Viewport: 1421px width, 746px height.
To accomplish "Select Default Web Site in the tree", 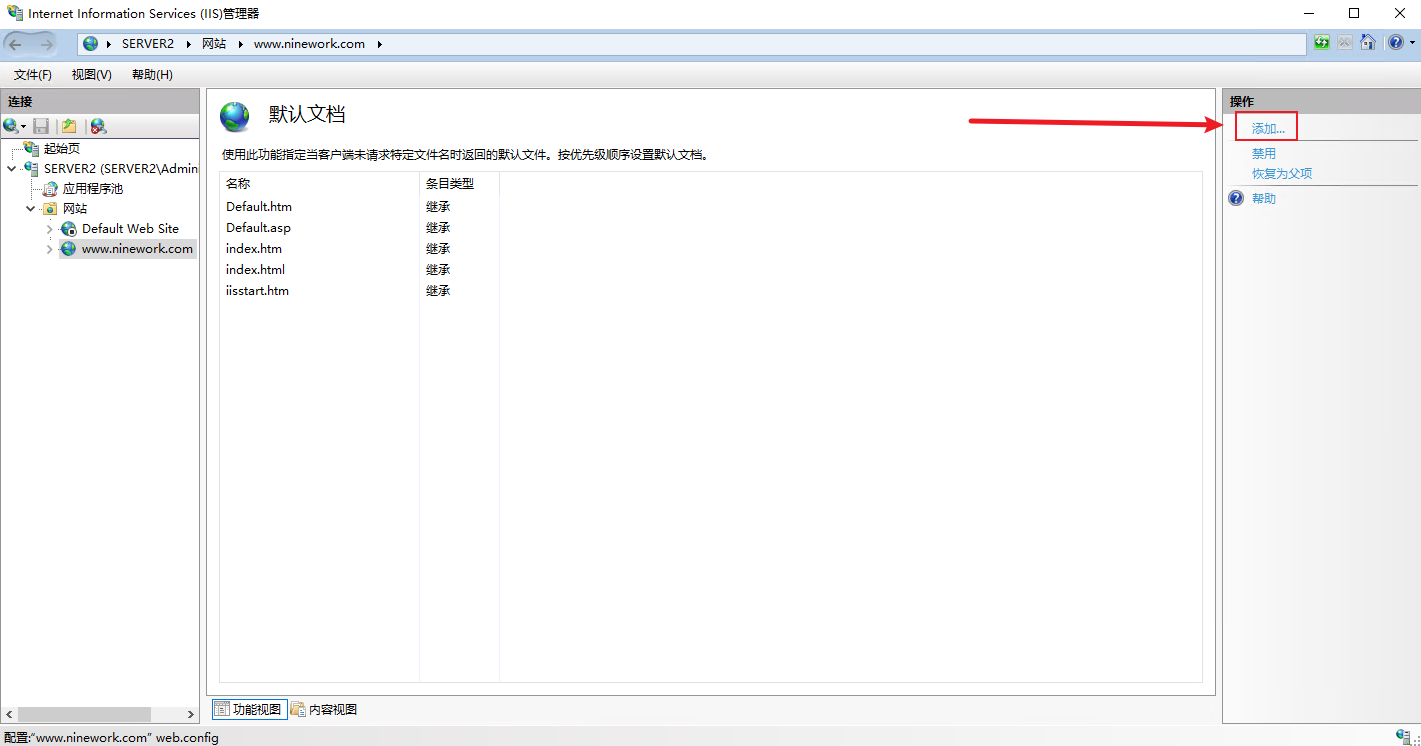I will pos(130,229).
